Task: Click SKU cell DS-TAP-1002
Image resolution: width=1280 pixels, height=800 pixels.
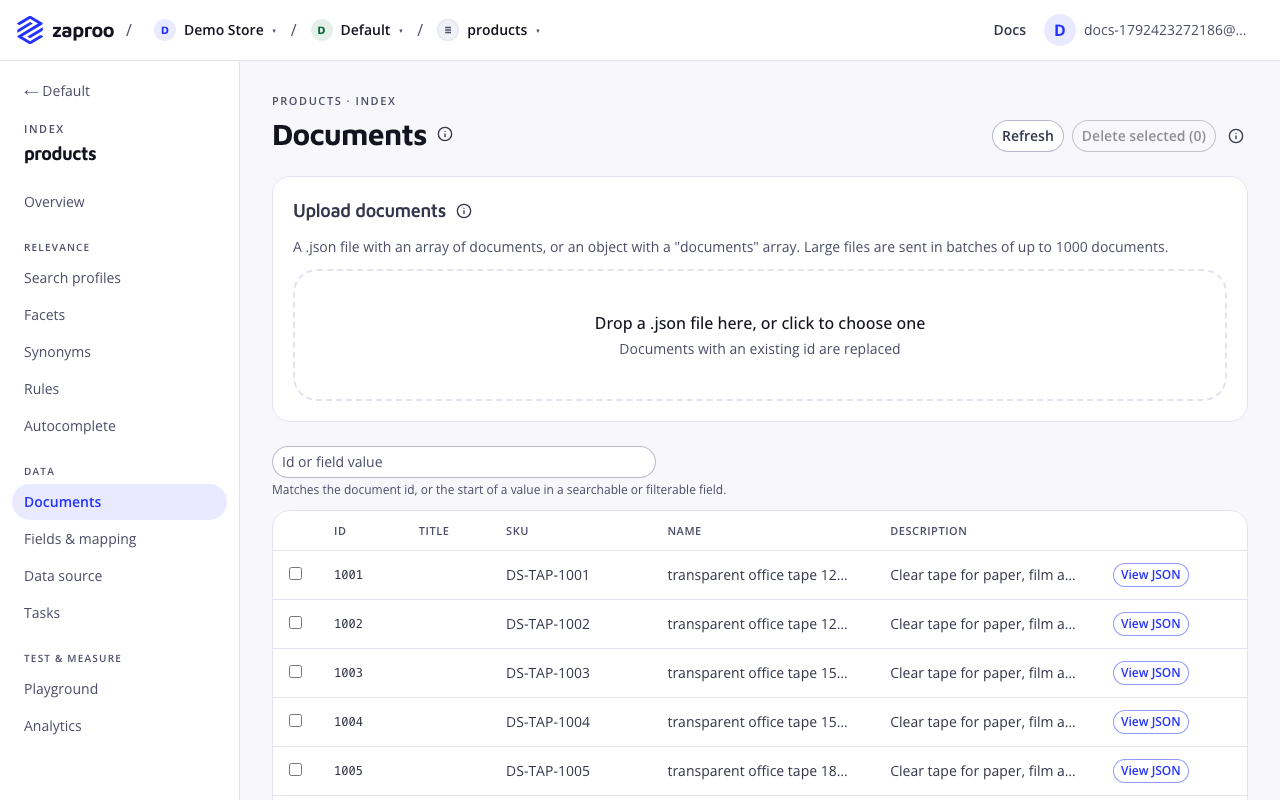Action: coord(548,624)
